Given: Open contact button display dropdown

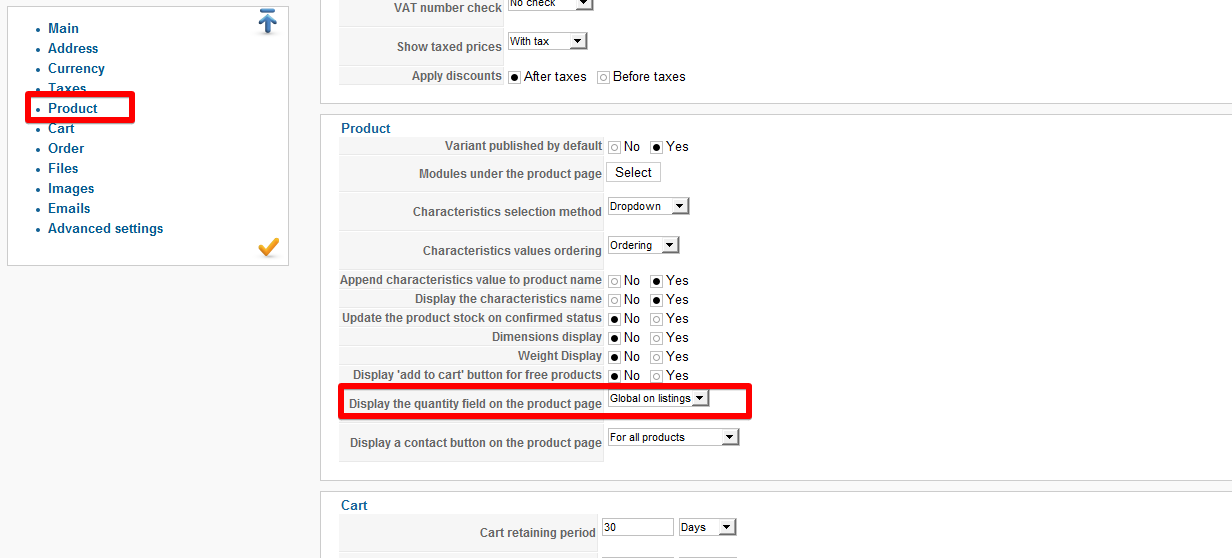Looking at the screenshot, I should click(x=673, y=437).
